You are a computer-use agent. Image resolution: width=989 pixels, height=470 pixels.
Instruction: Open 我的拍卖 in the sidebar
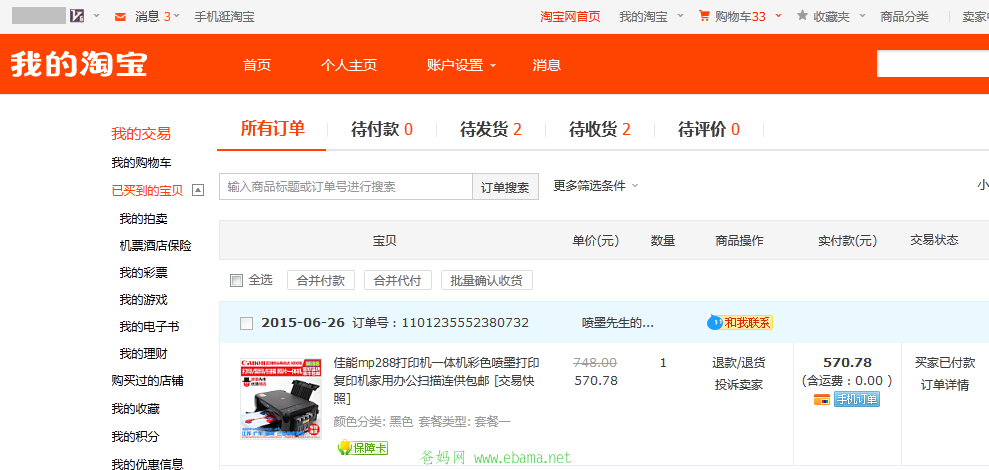pyautogui.click(x=143, y=219)
